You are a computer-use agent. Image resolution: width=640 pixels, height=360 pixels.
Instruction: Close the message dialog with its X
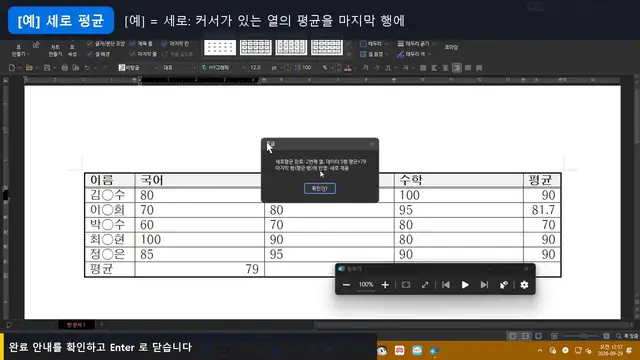pos(372,144)
